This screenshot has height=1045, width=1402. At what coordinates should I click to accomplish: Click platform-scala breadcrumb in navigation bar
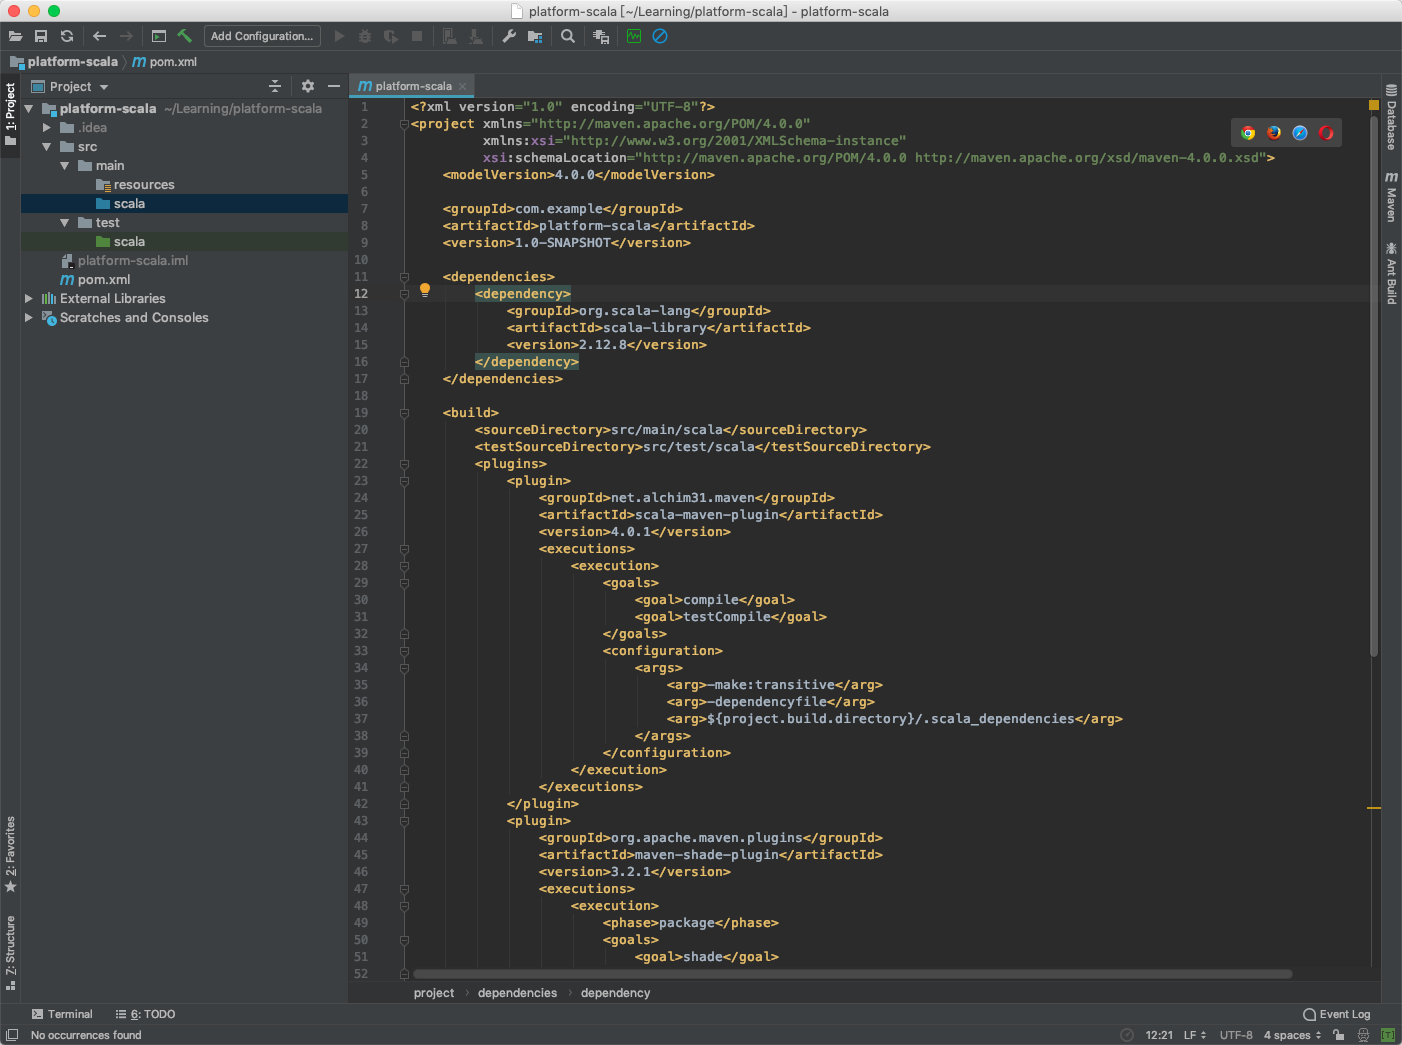tap(64, 62)
